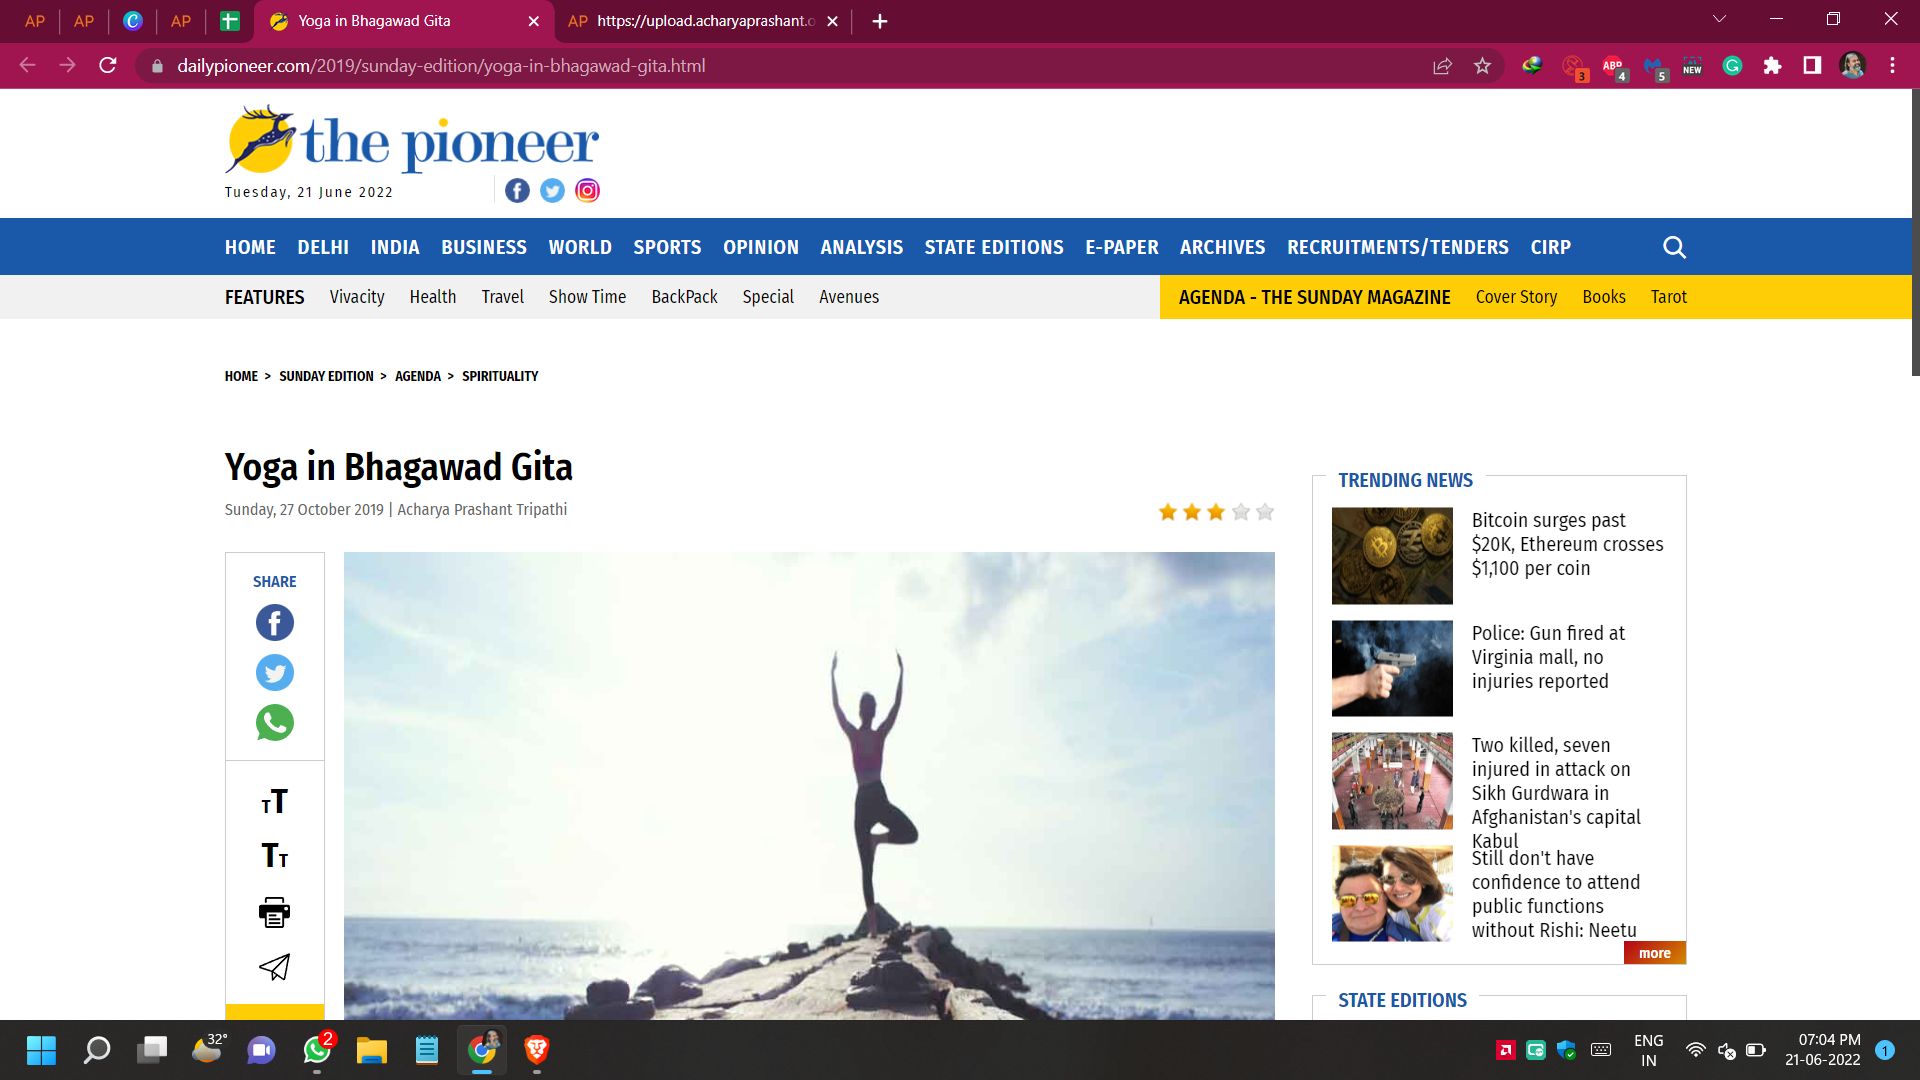Open the site search magnifier
Screen dimensions: 1920x1080
[x=1675, y=247]
